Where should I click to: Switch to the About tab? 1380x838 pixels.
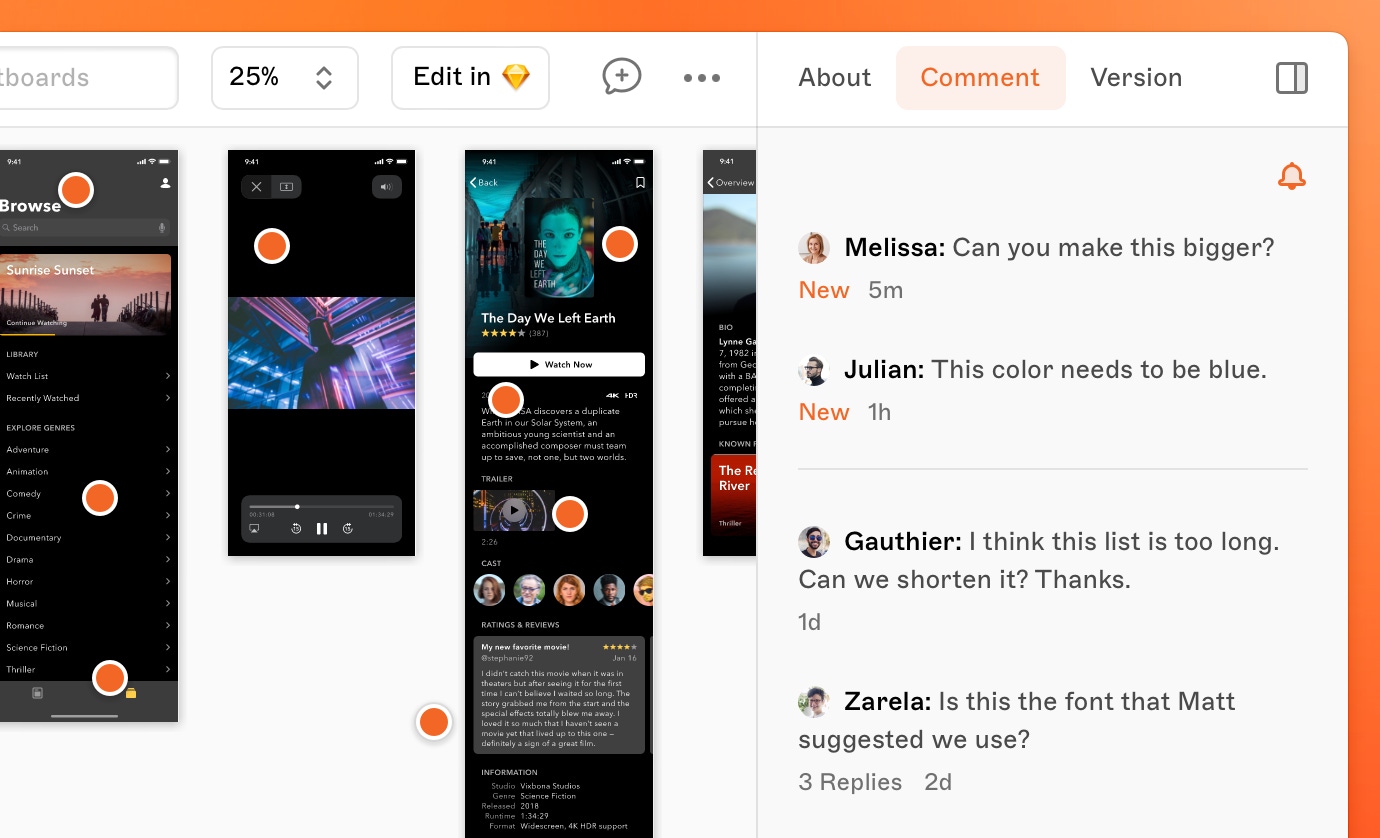pos(834,78)
